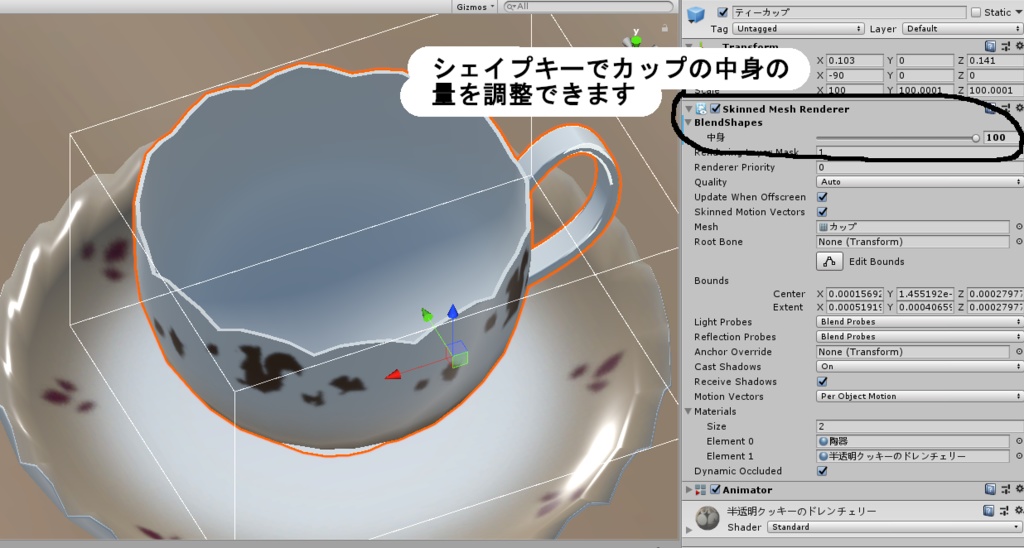Uncheck Receive Shadows
Screen dimensions: 1024x548
(822, 381)
